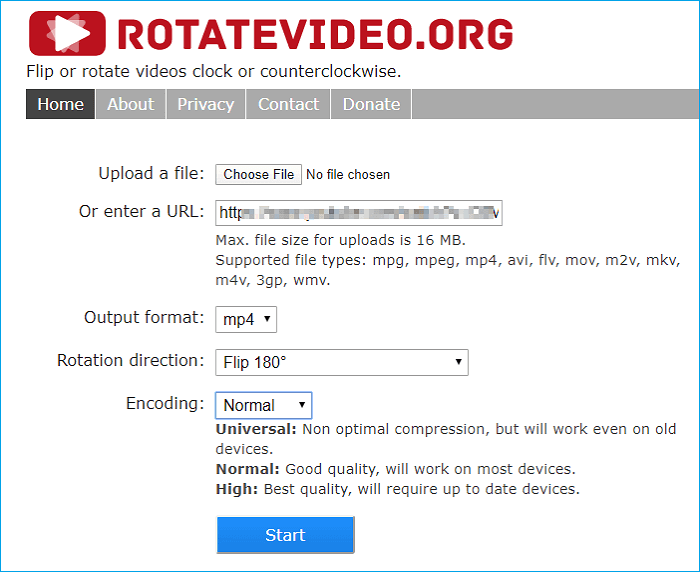
Task: Click the 'Supported file types' line
Action: [448, 270]
